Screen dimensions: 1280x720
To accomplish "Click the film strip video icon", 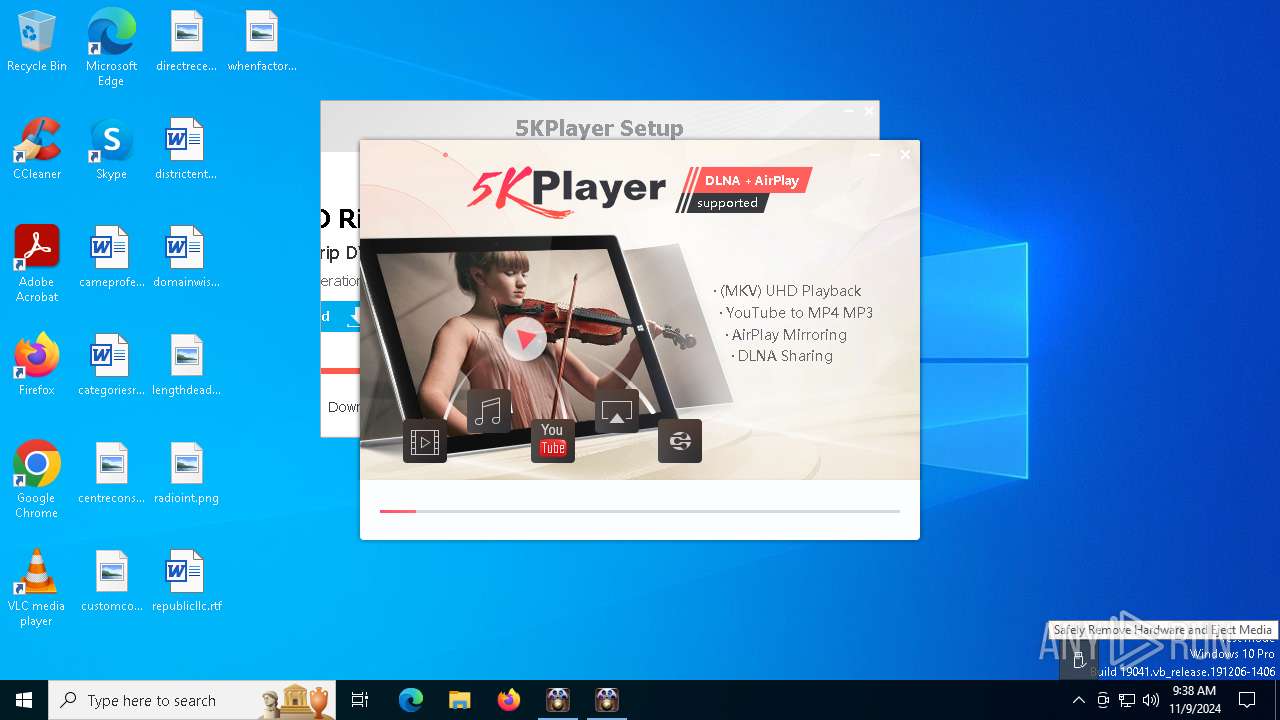I will (425, 441).
